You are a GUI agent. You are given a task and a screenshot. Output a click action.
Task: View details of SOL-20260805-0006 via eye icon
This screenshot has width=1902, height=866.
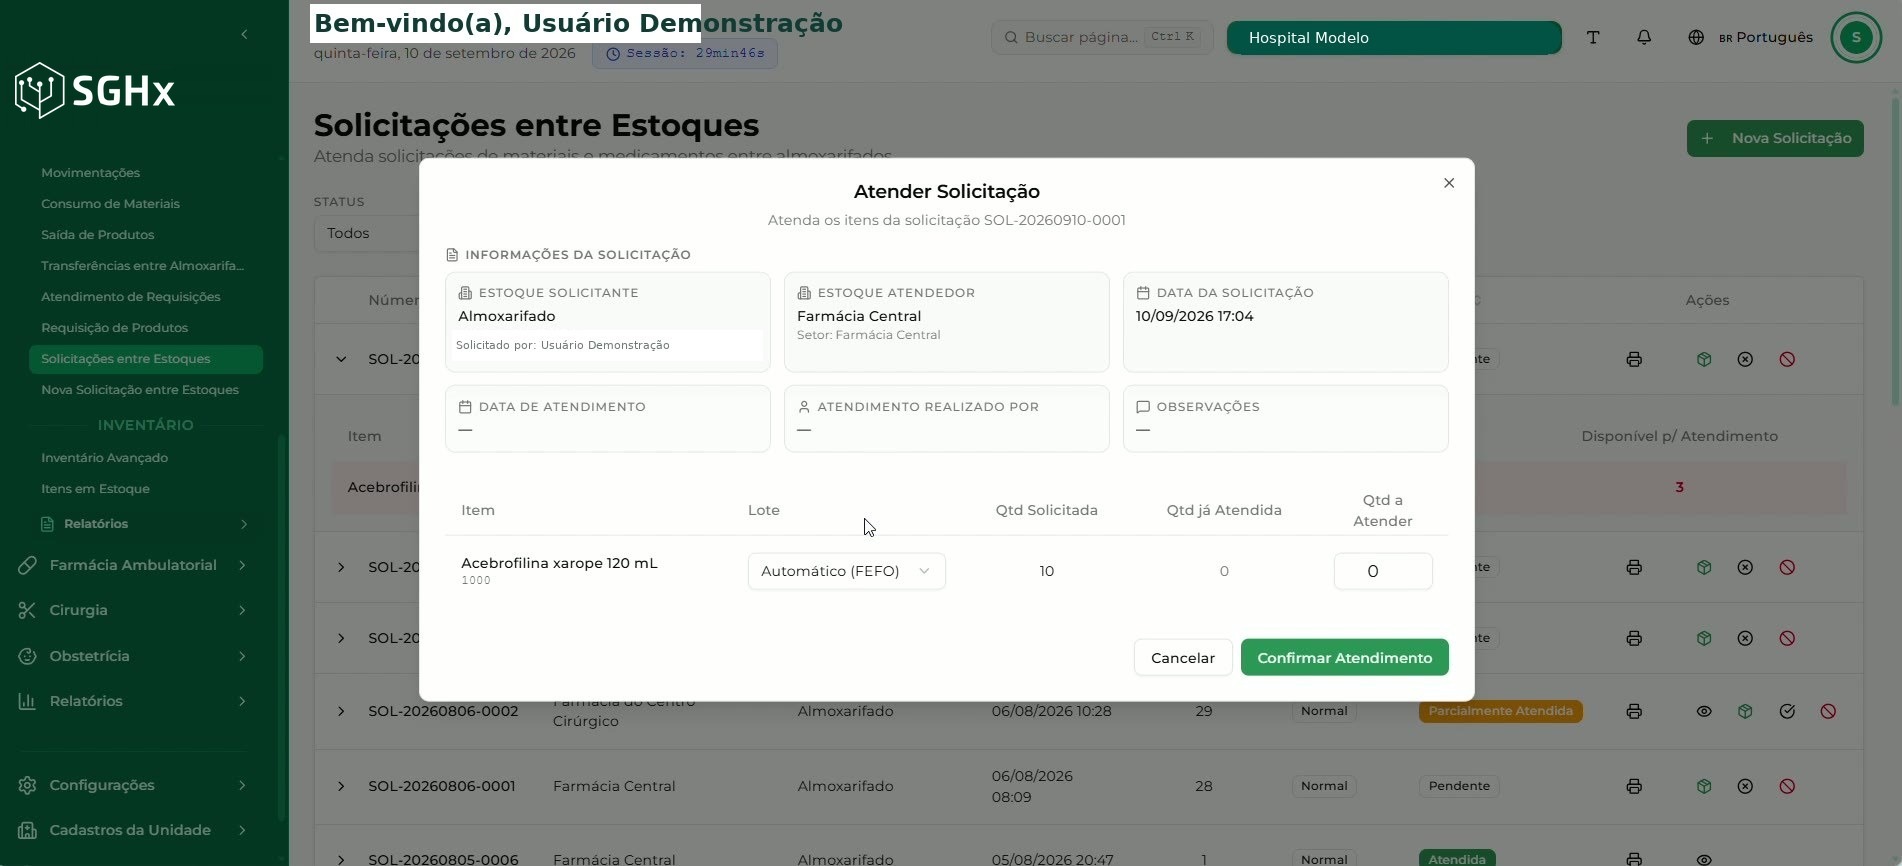click(x=1704, y=859)
